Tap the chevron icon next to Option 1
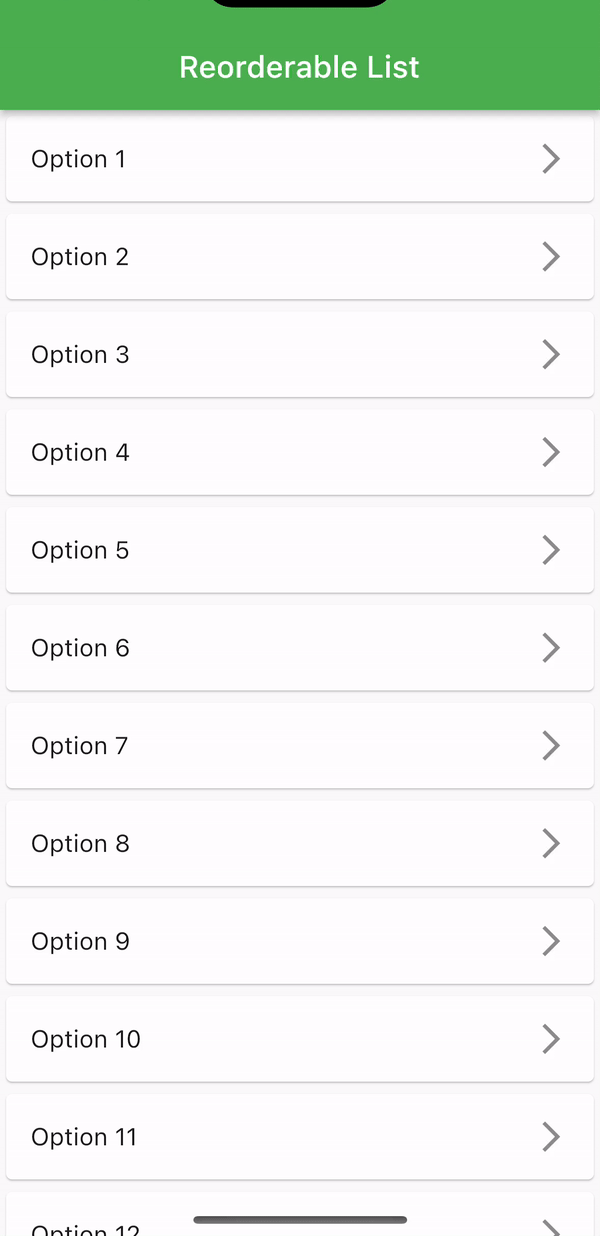 [551, 158]
